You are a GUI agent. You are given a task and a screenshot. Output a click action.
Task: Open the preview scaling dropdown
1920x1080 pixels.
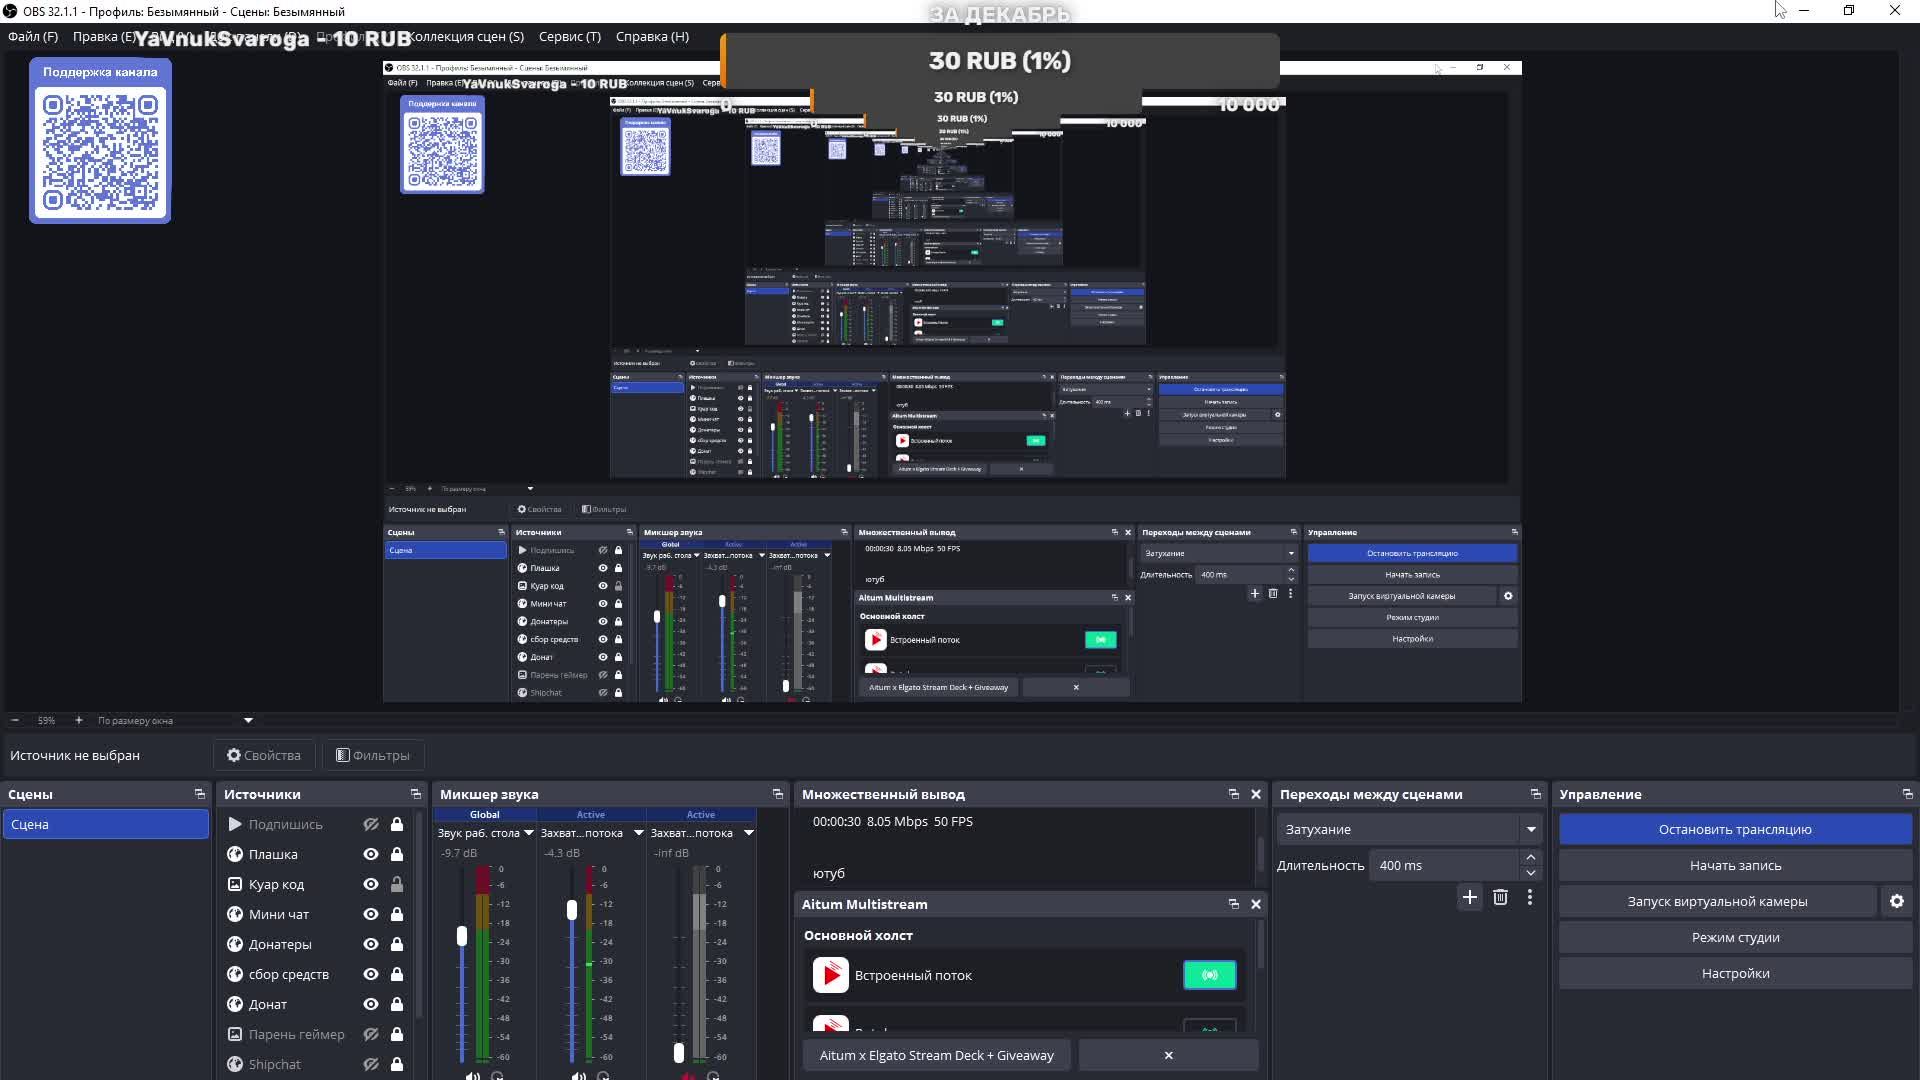pyautogui.click(x=248, y=720)
